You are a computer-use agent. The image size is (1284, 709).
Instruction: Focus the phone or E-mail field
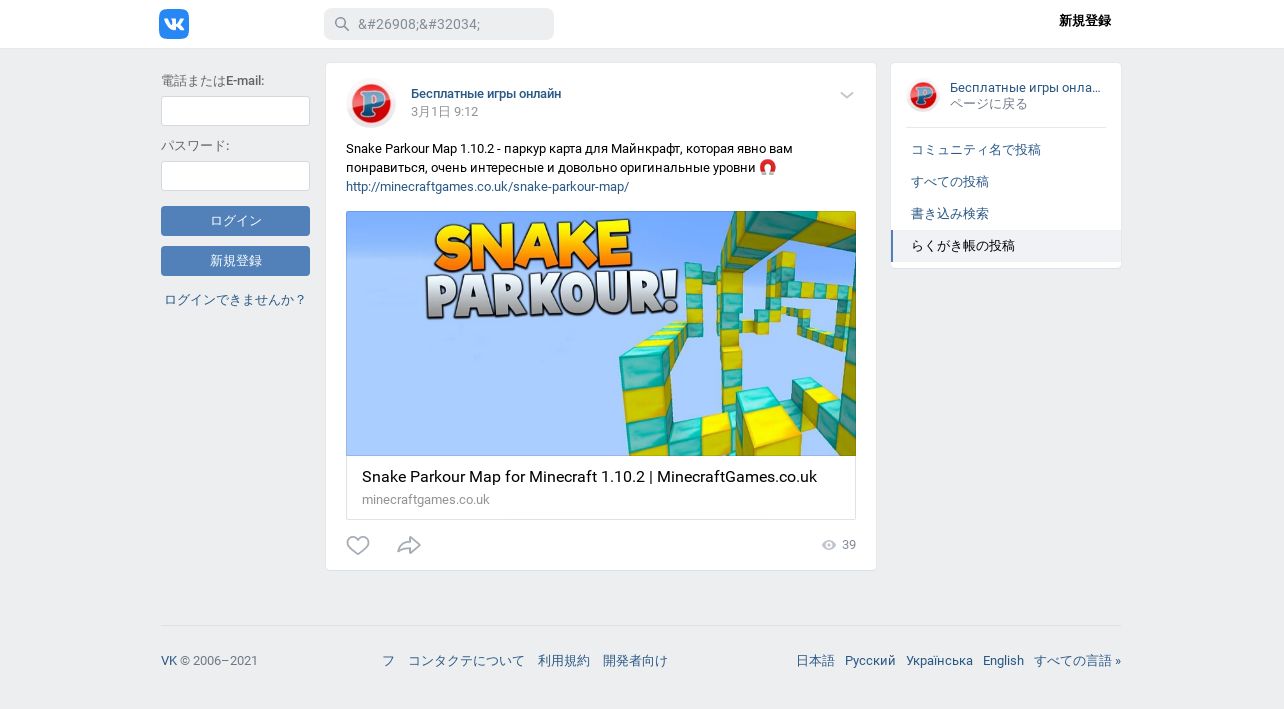(235, 111)
